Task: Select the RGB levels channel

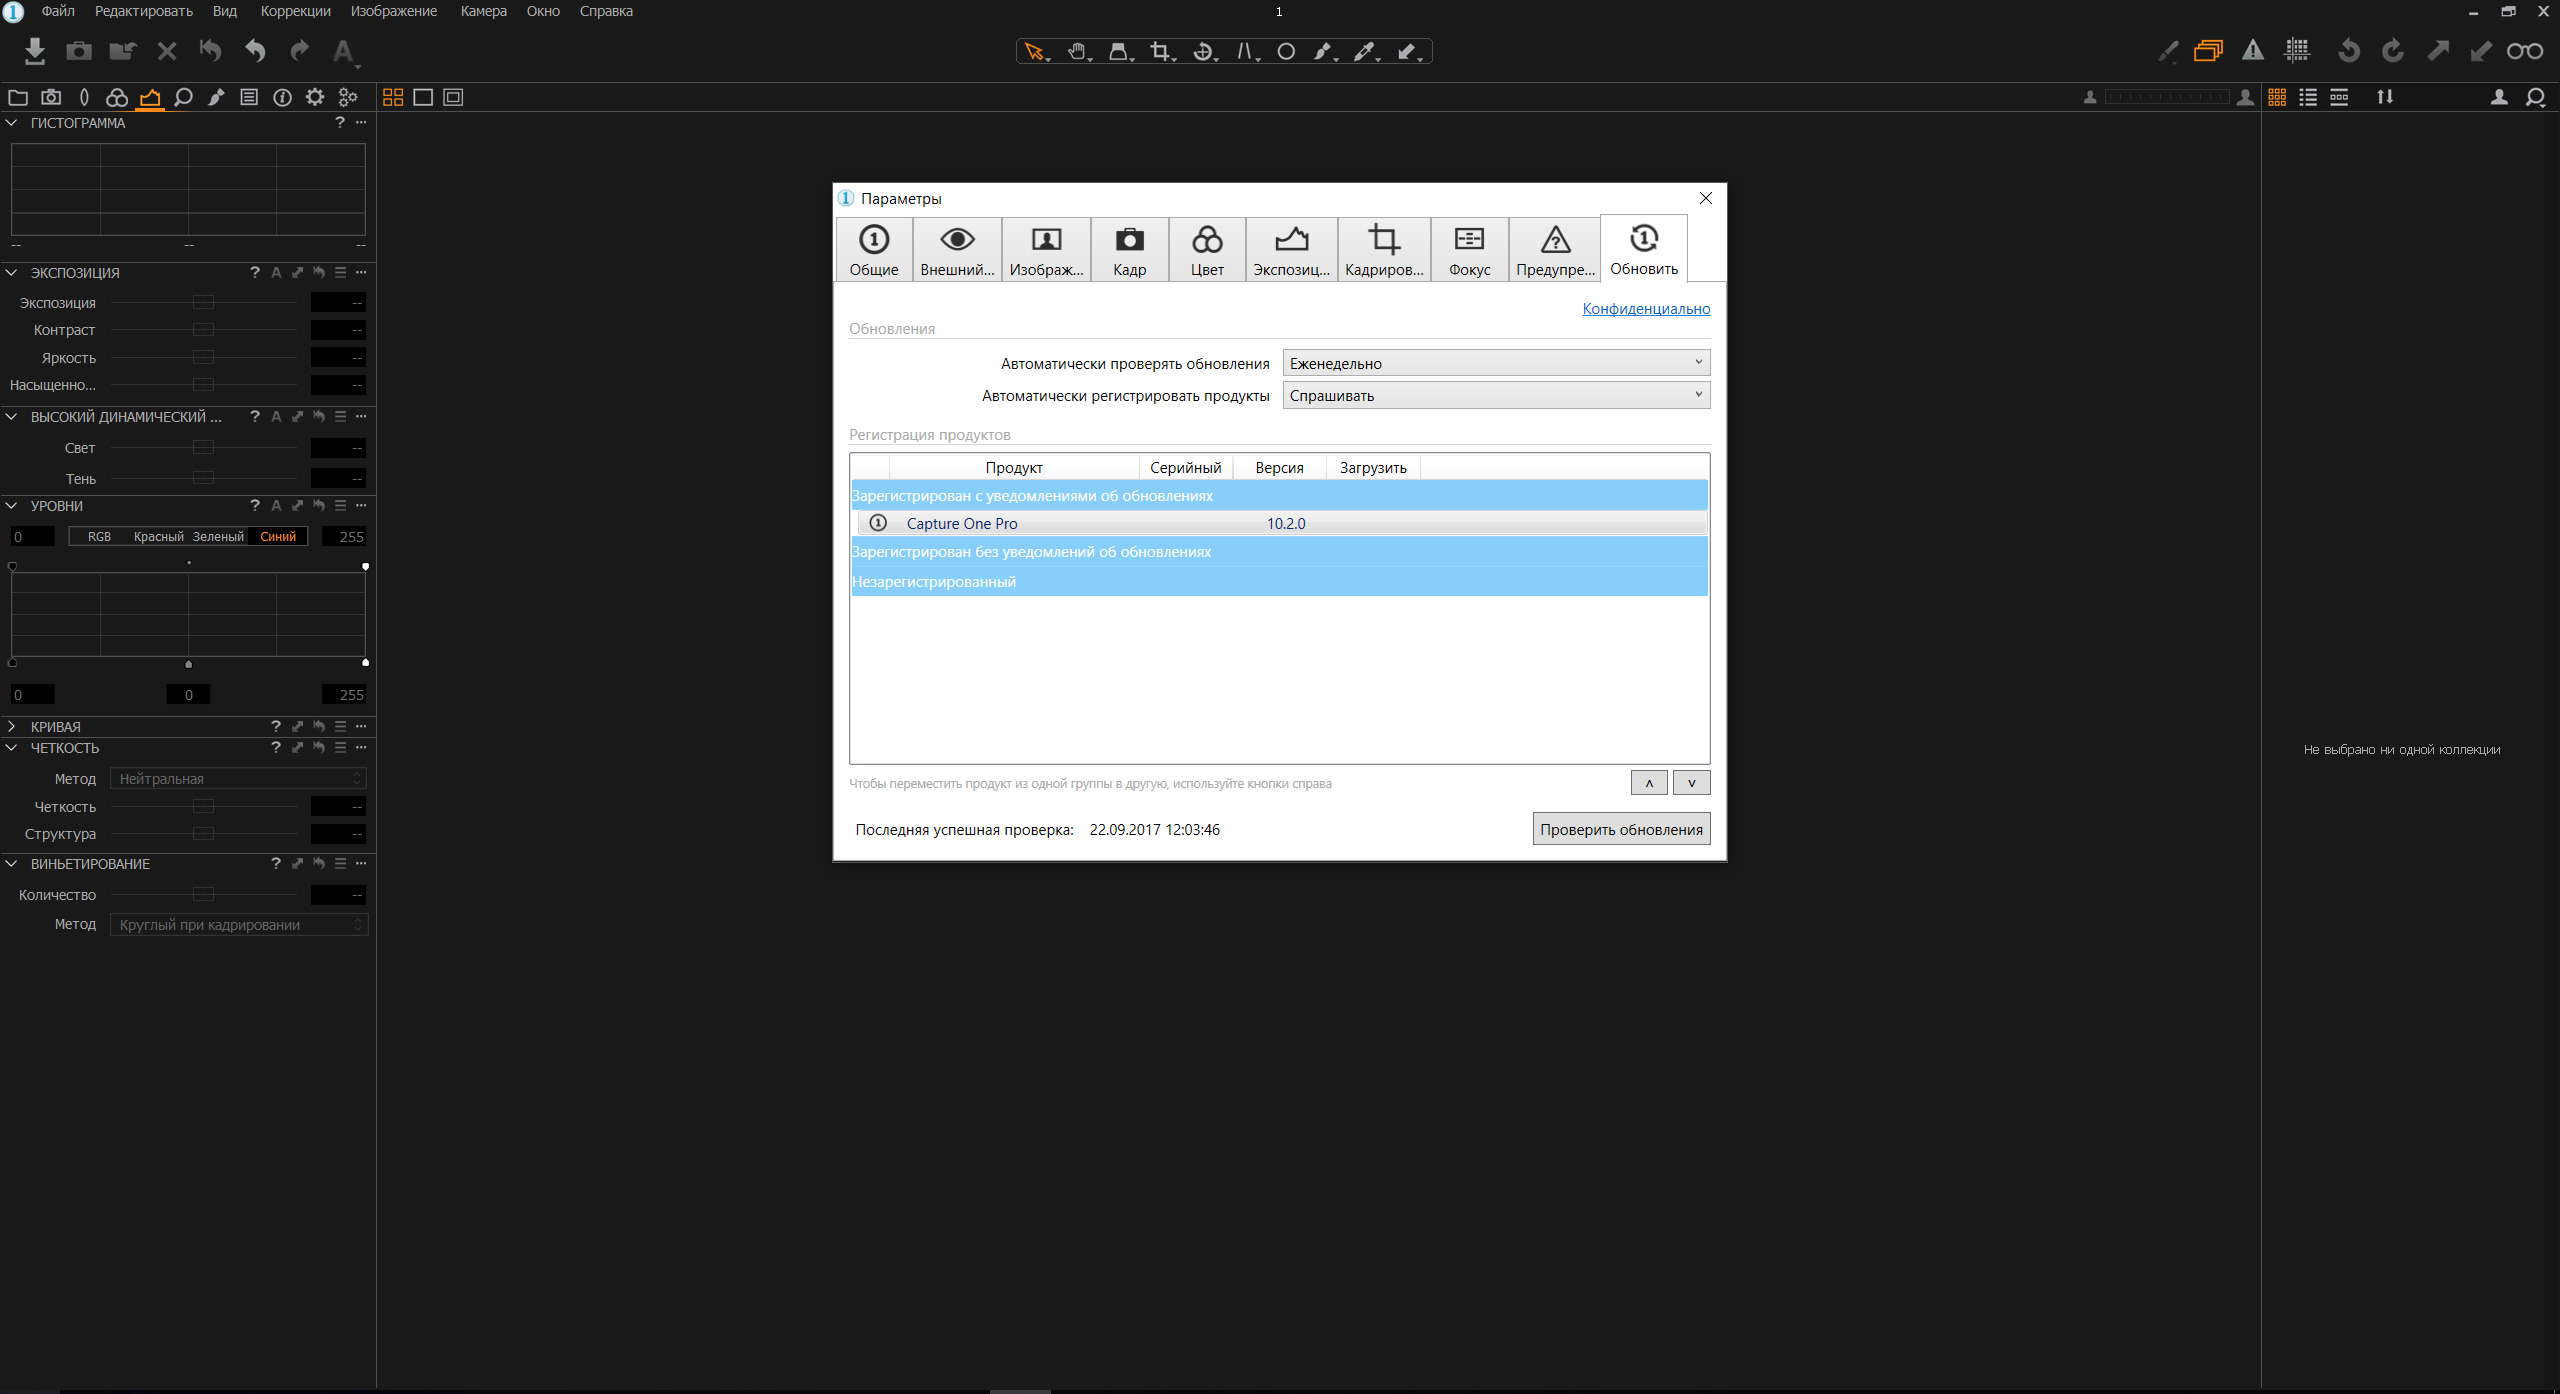Action: pos(99,537)
